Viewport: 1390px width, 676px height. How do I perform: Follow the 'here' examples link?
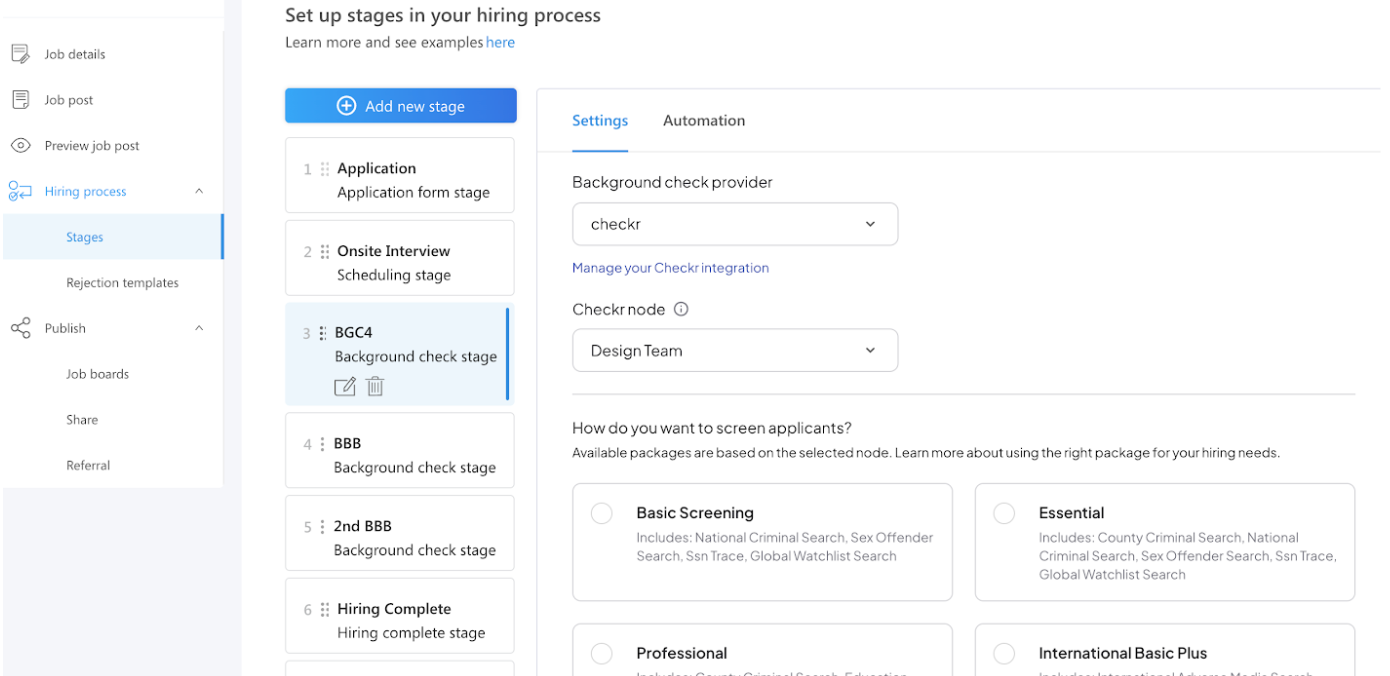pyautogui.click(x=500, y=43)
